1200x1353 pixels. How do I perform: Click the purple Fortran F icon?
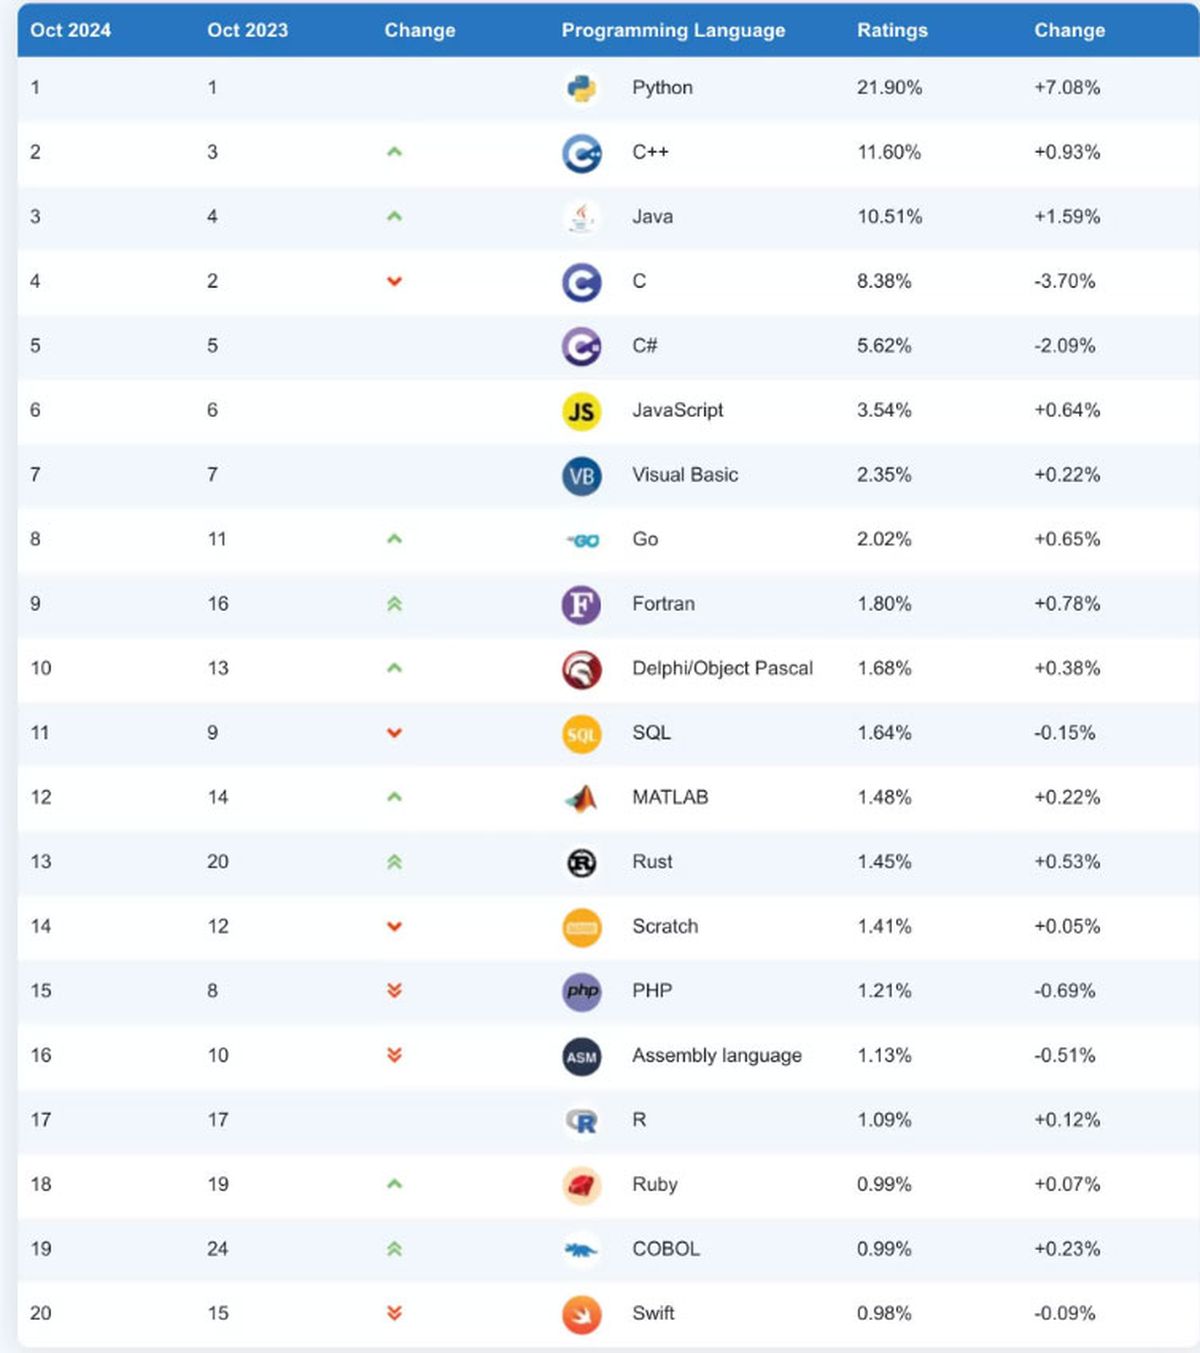(x=581, y=605)
